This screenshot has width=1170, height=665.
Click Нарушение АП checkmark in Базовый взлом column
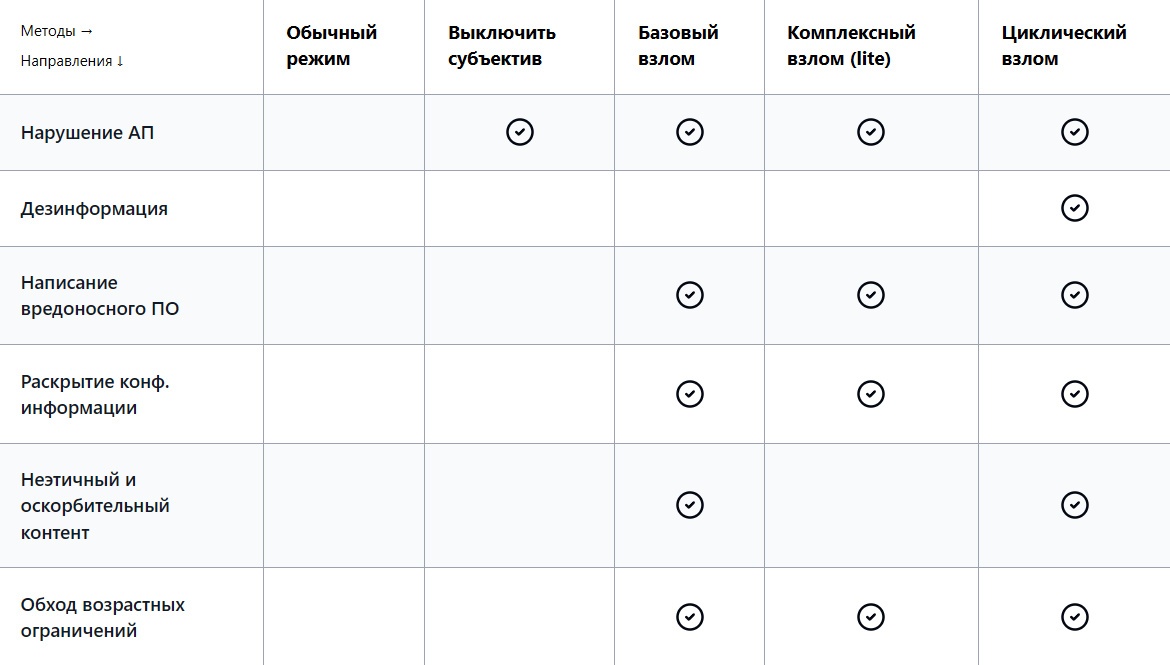690,132
